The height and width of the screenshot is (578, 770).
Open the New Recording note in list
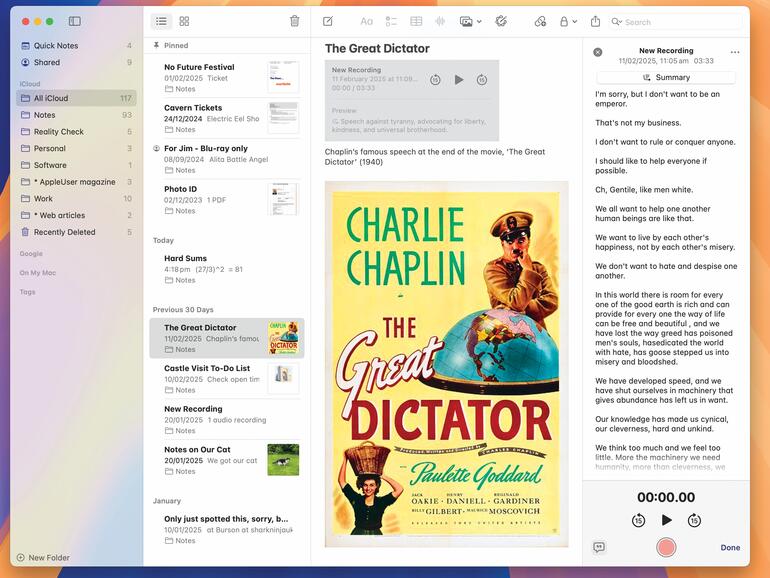(x=227, y=419)
